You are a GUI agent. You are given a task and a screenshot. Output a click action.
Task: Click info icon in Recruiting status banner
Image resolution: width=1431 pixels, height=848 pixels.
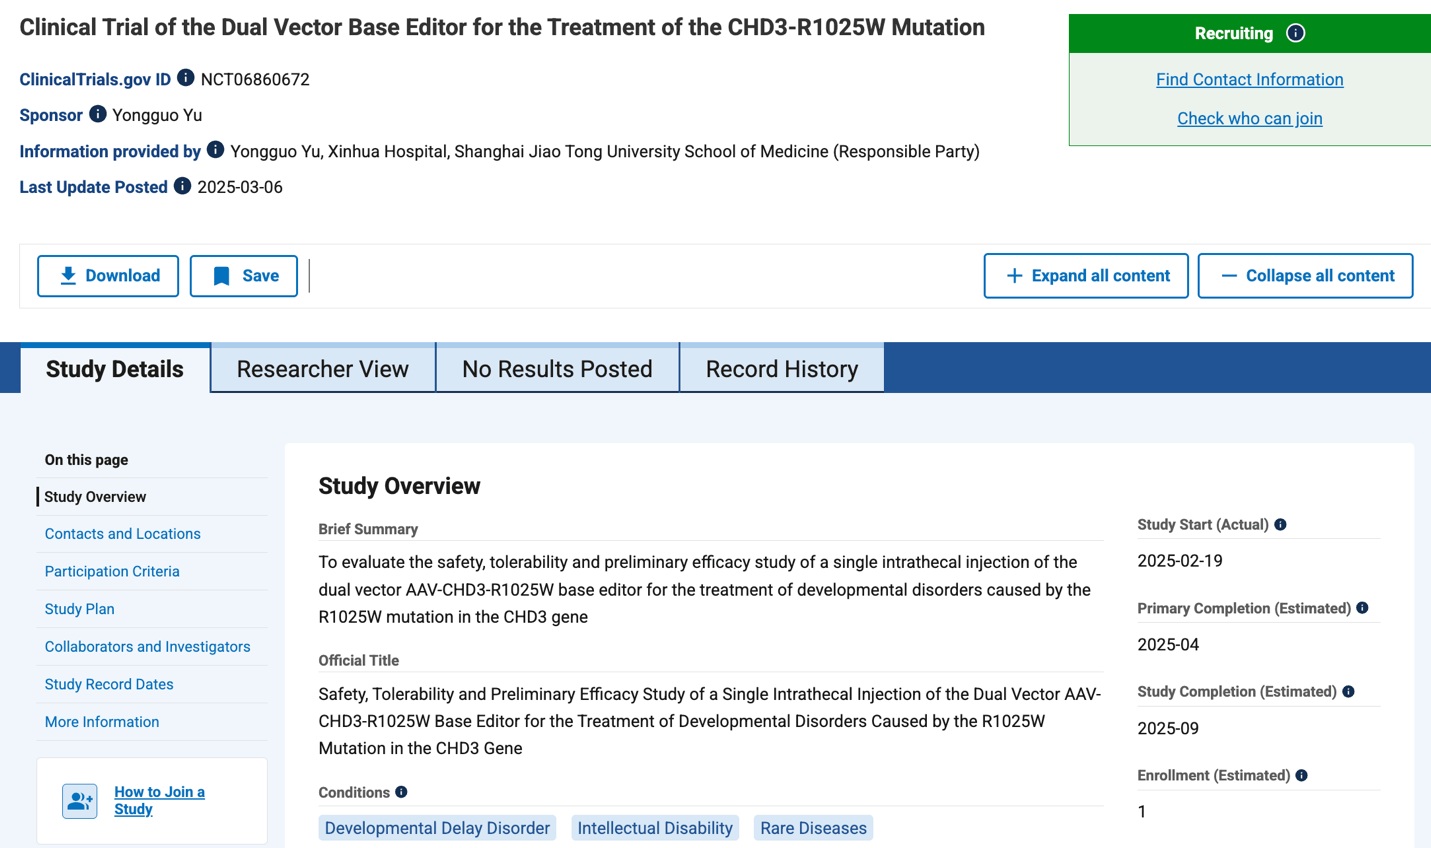point(1296,33)
